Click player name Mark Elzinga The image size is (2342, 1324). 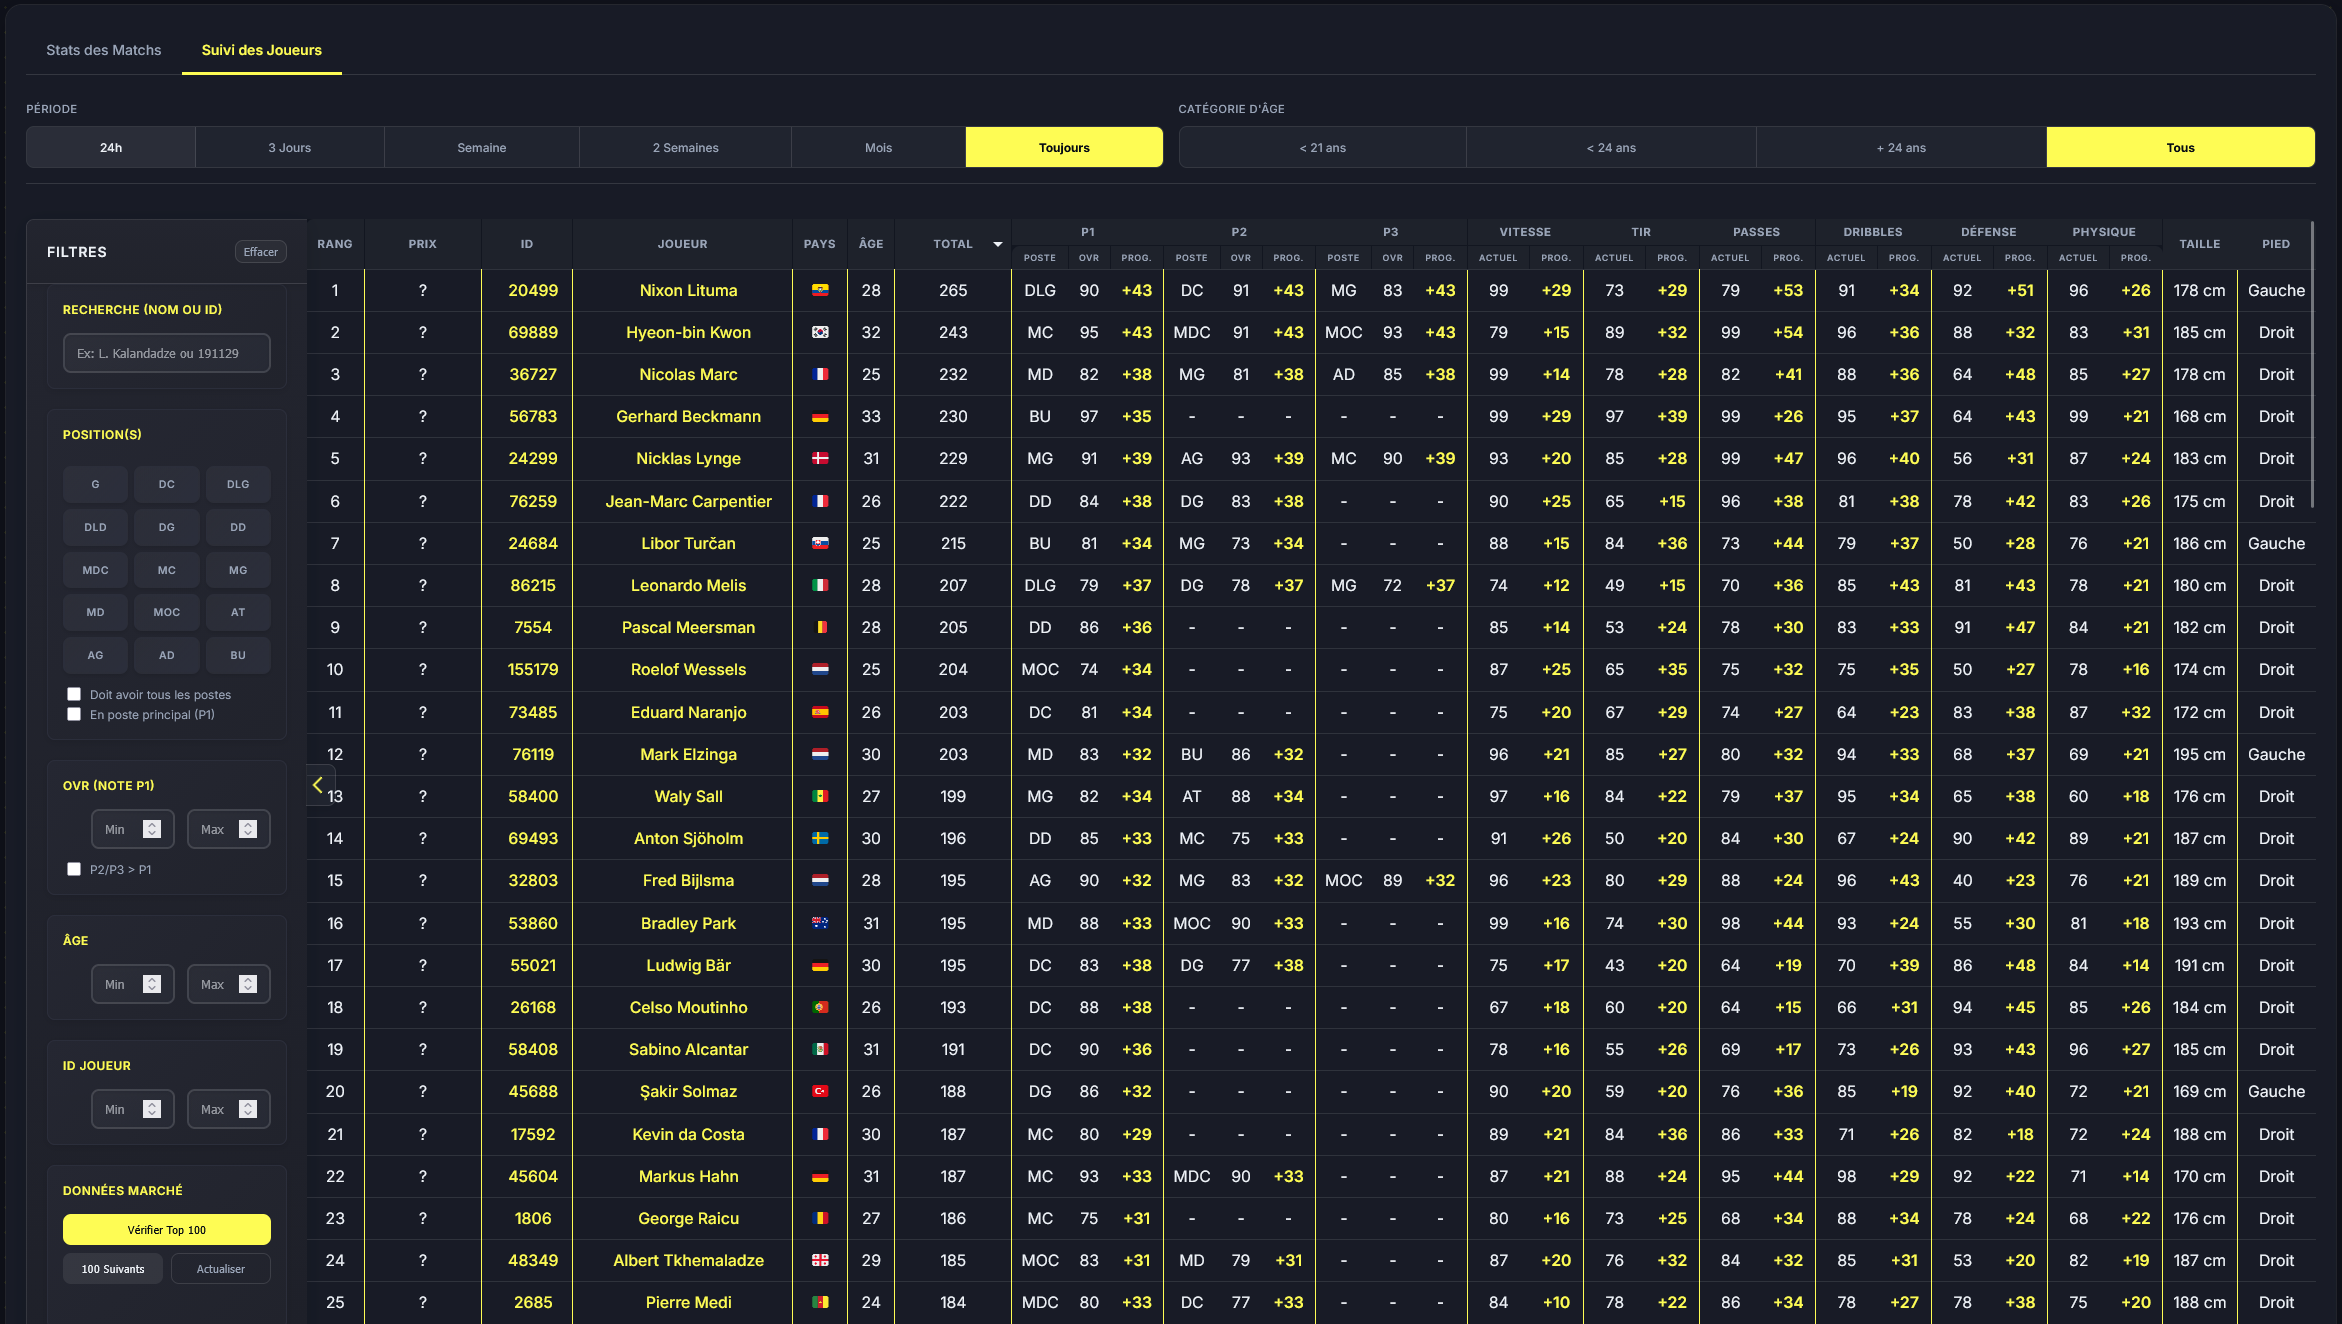(x=689, y=754)
